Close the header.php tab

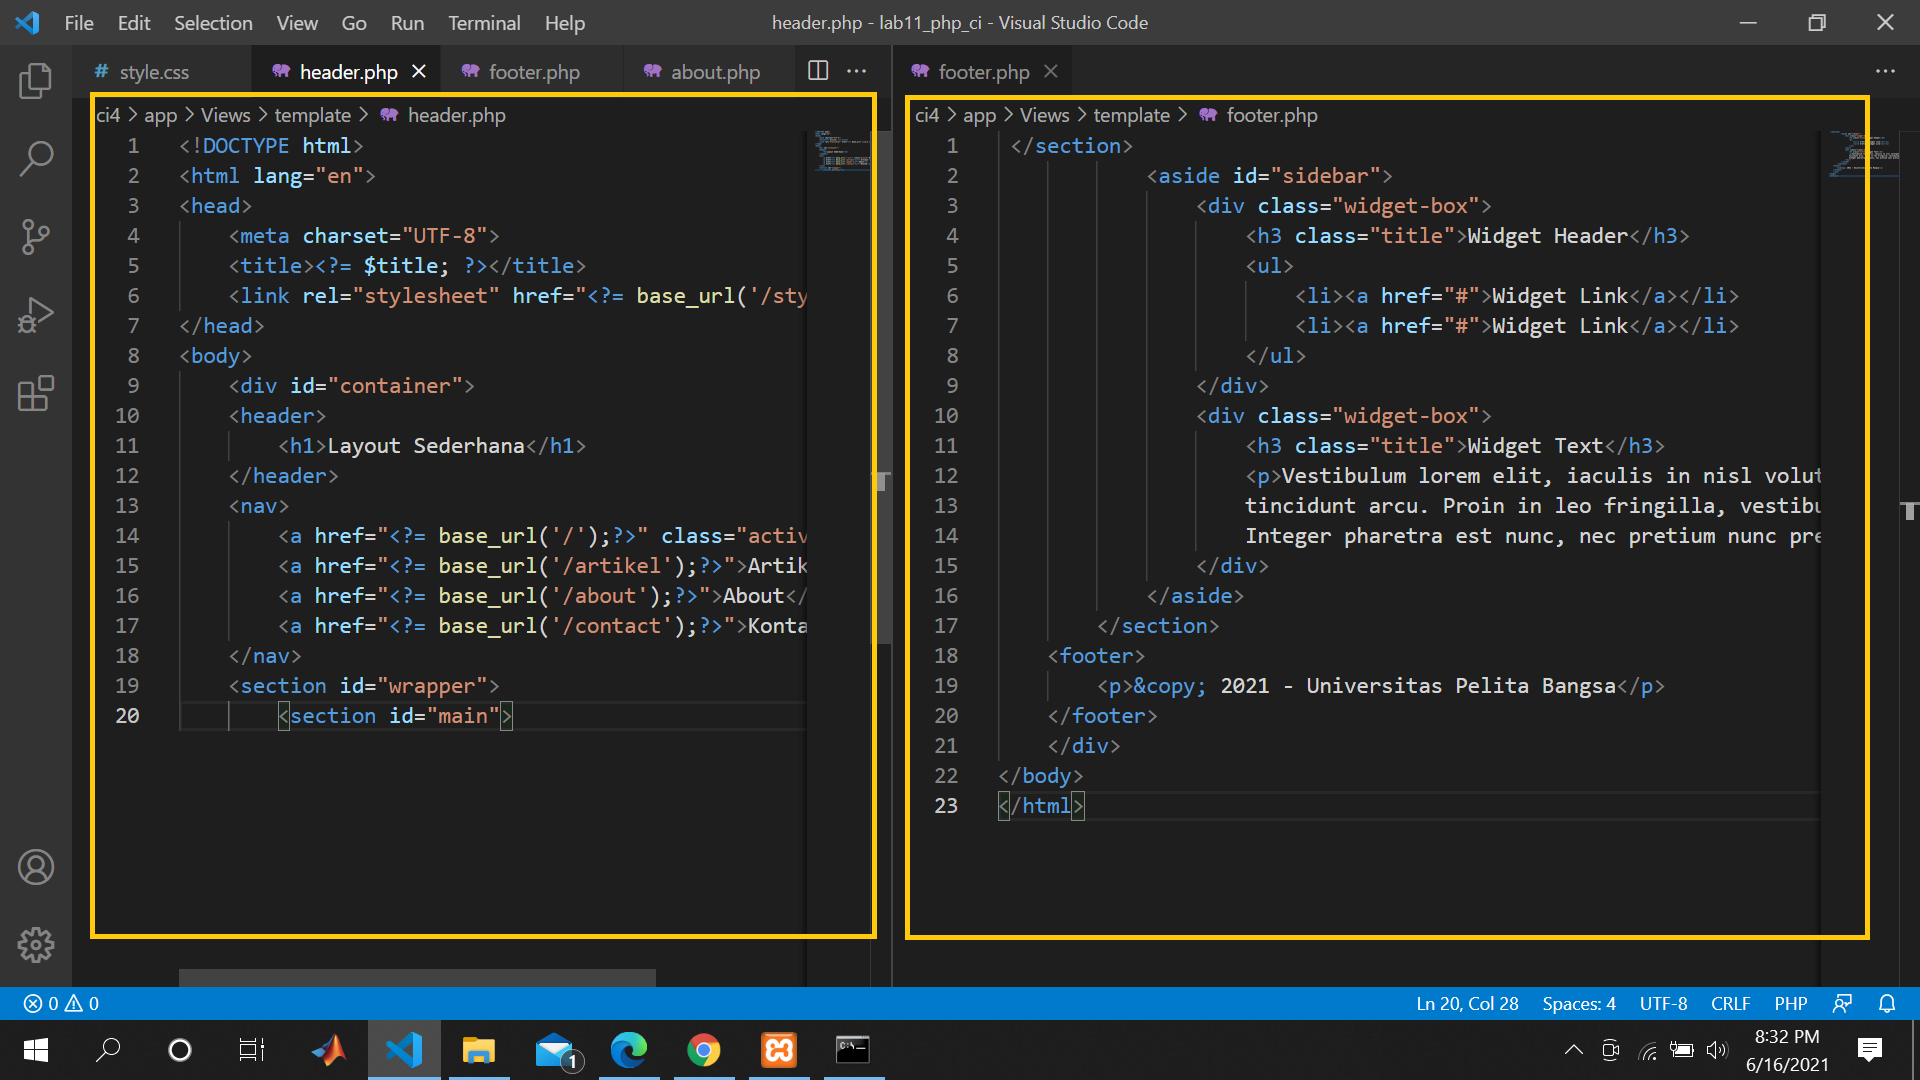(419, 72)
